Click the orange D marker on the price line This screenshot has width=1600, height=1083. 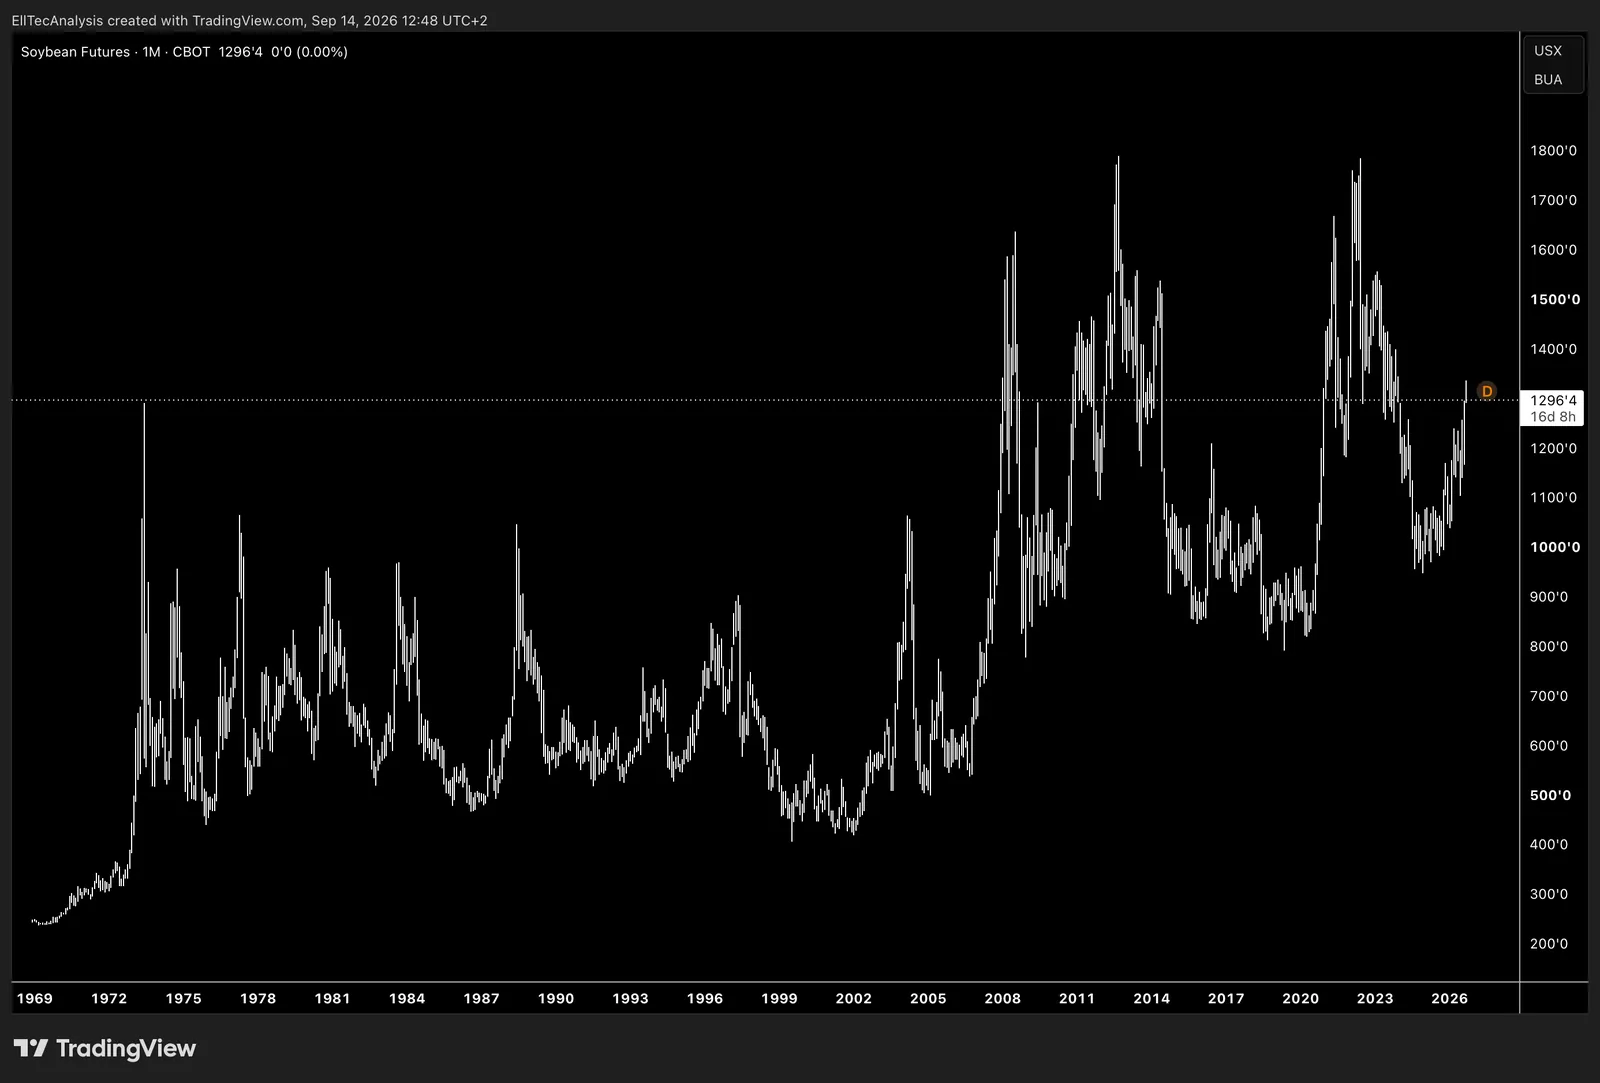[1487, 391]
